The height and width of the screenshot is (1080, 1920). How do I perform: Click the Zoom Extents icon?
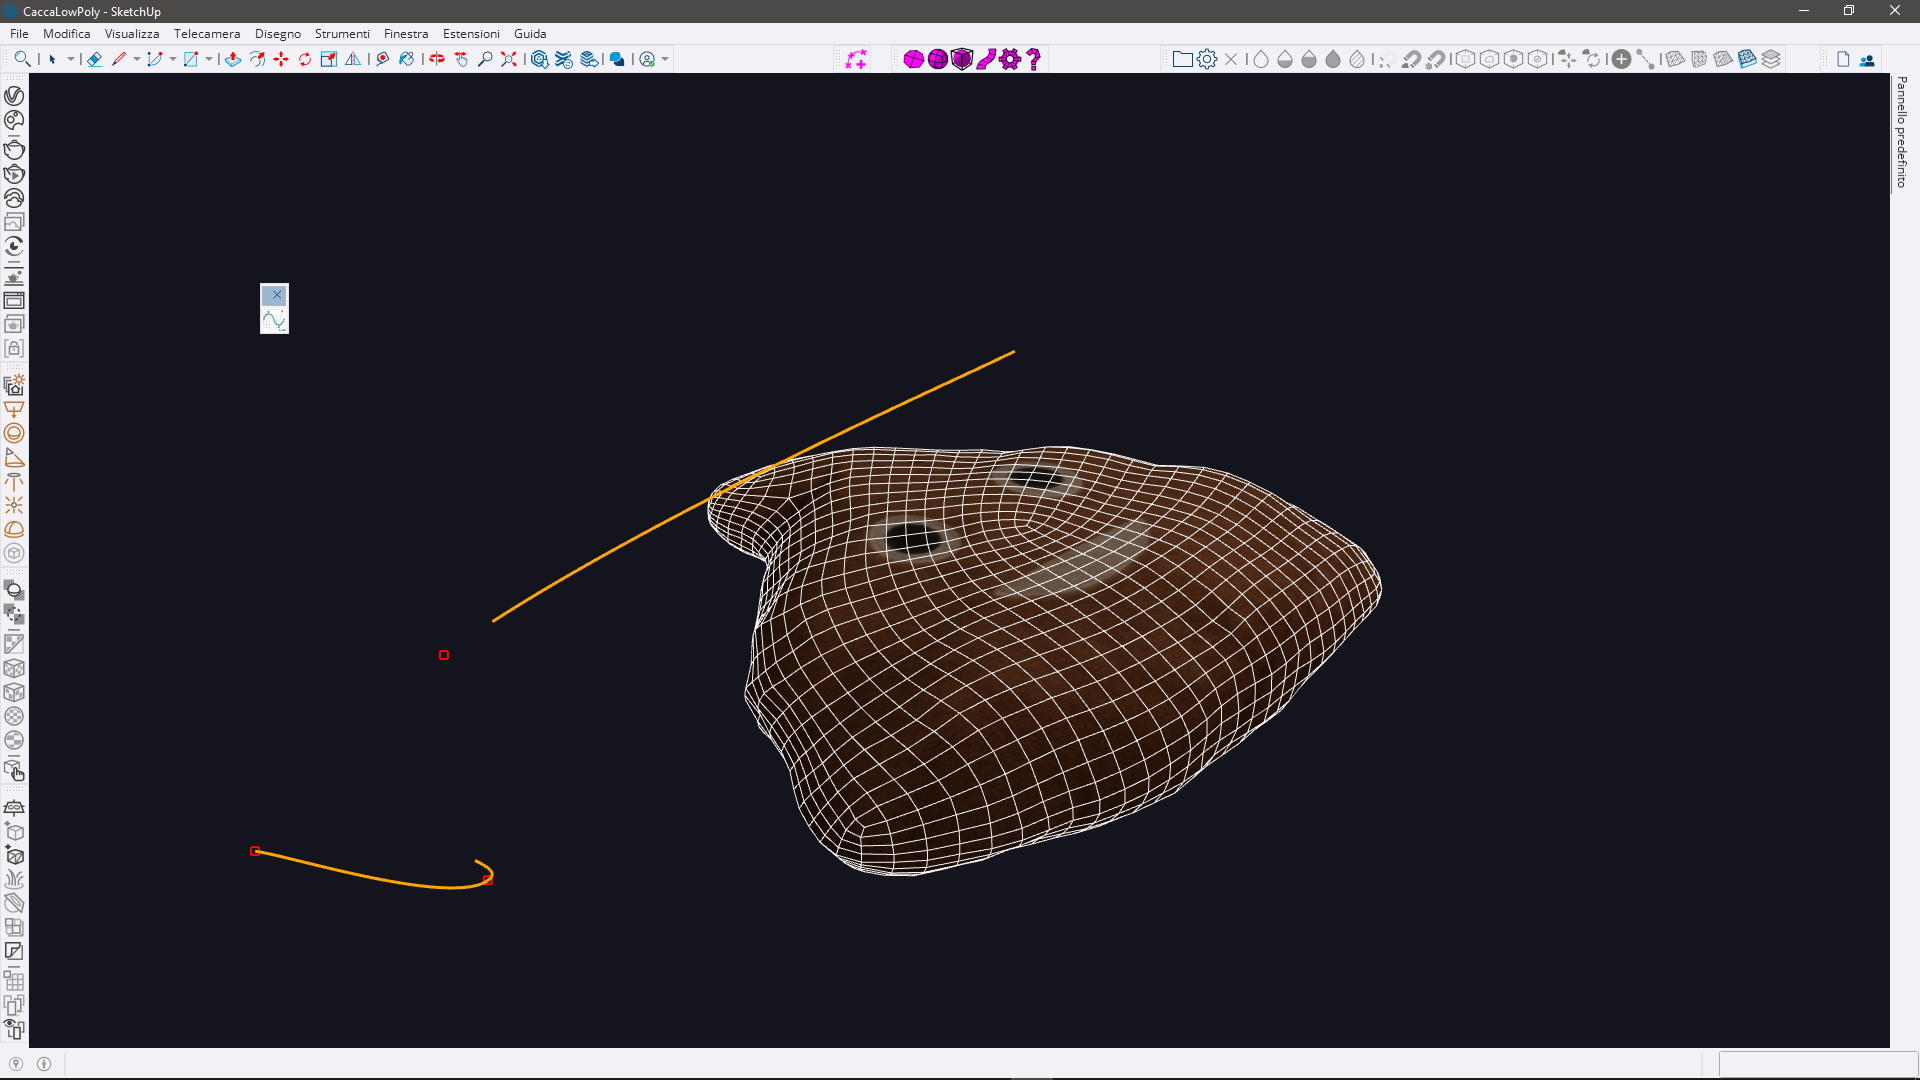pyautogui.click(x=509, y=59)
